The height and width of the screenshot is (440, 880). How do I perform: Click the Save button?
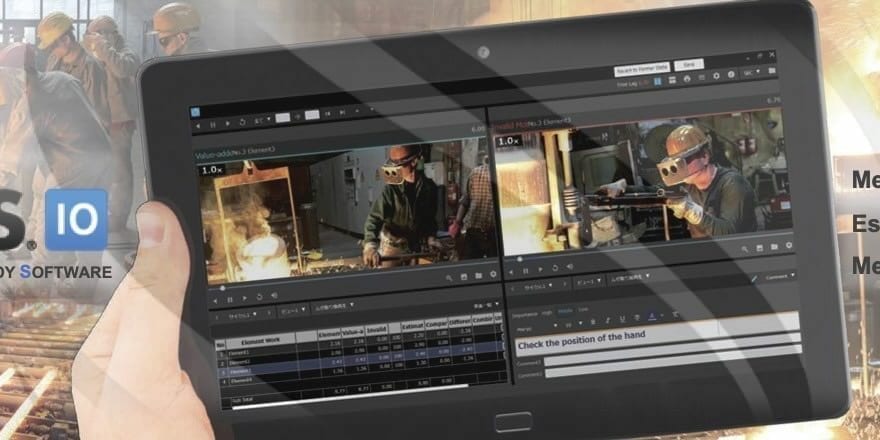(x=688, y=64)
